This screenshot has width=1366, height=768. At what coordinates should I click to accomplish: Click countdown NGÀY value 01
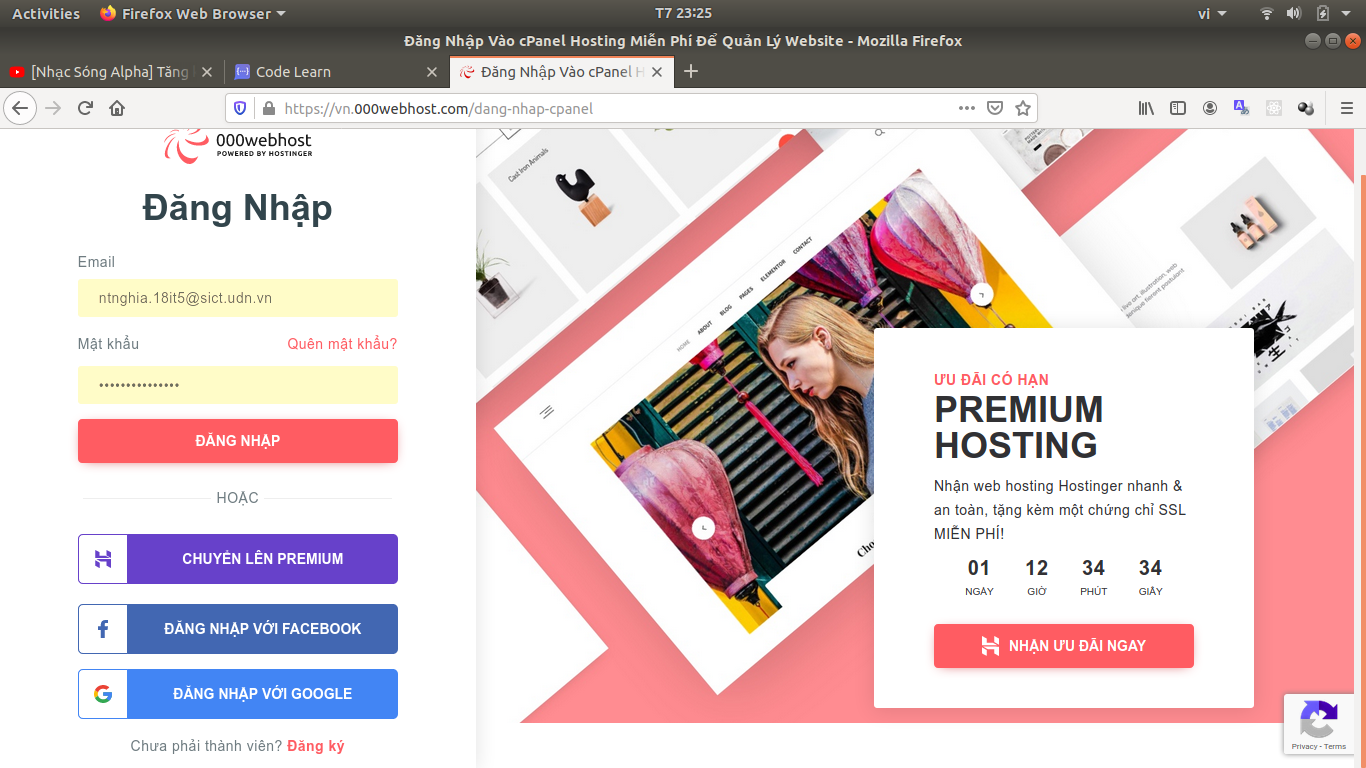[979, 568]
